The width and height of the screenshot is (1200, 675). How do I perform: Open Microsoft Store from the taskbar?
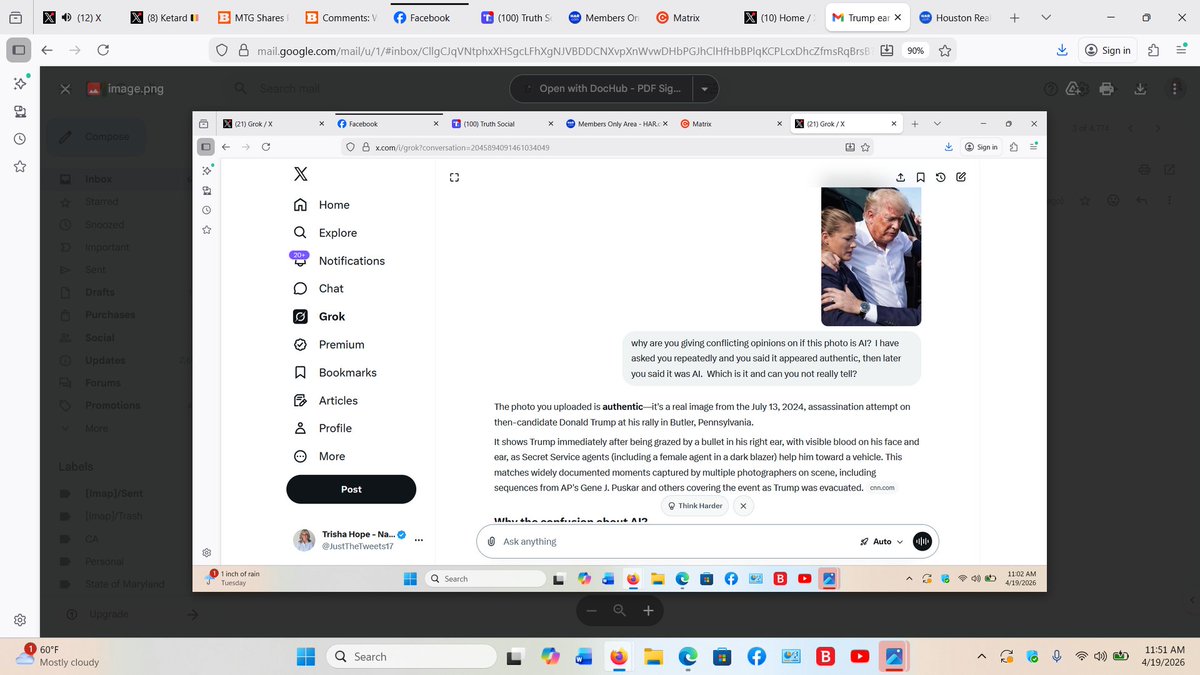[722, 656]
